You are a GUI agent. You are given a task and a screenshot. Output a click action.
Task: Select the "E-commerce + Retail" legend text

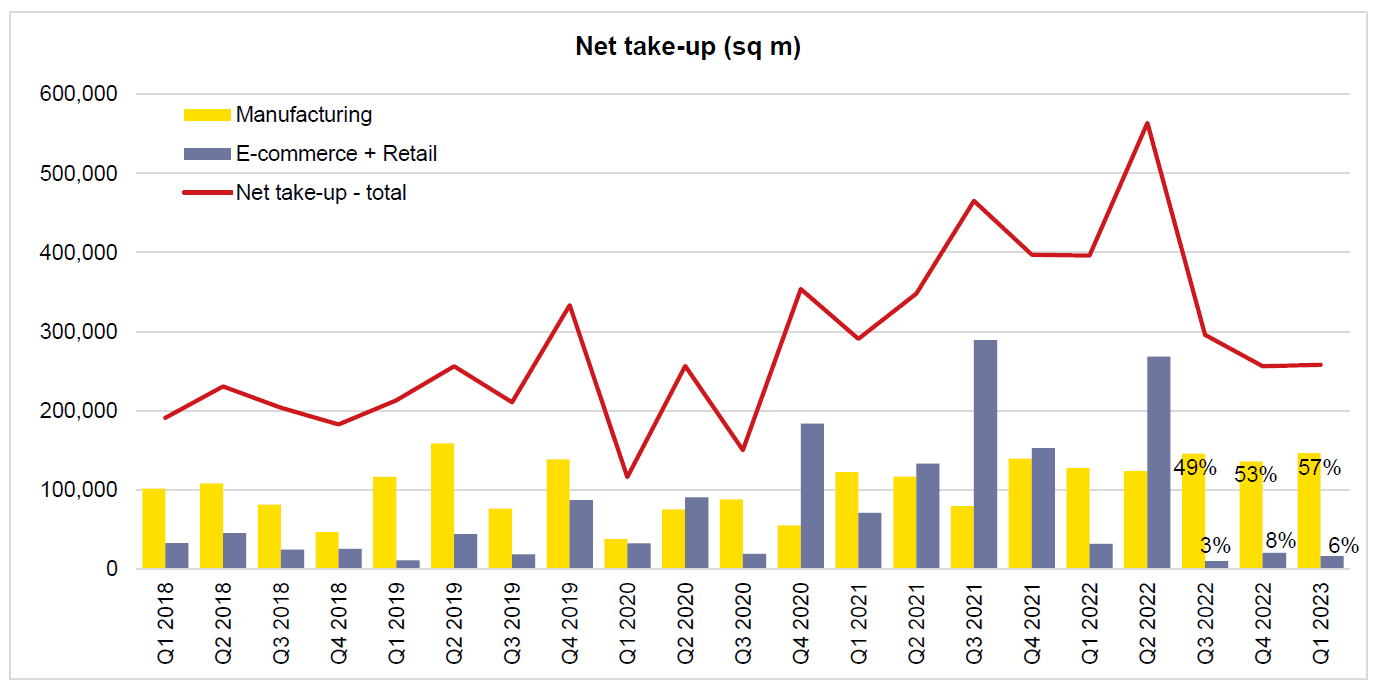[x=336, y=154]
